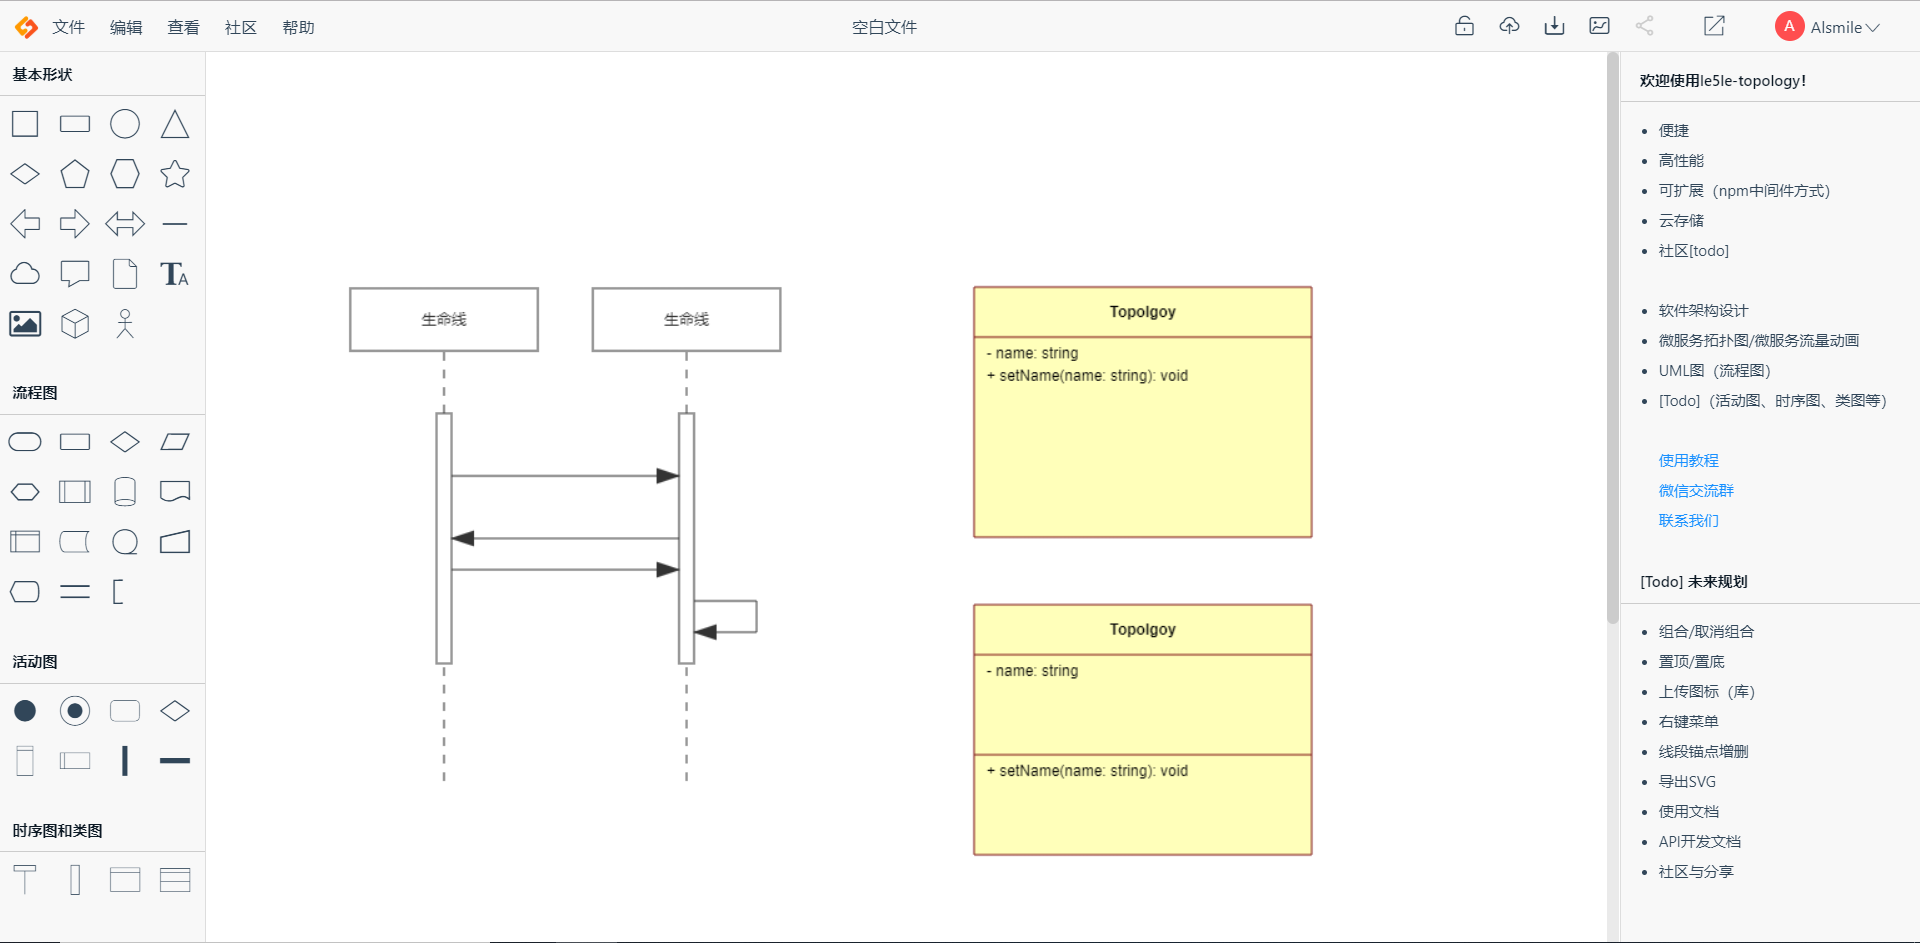Viewport: 1920px width, 943px height.
Task: Select the triangle shape
Action: [175, 124]
